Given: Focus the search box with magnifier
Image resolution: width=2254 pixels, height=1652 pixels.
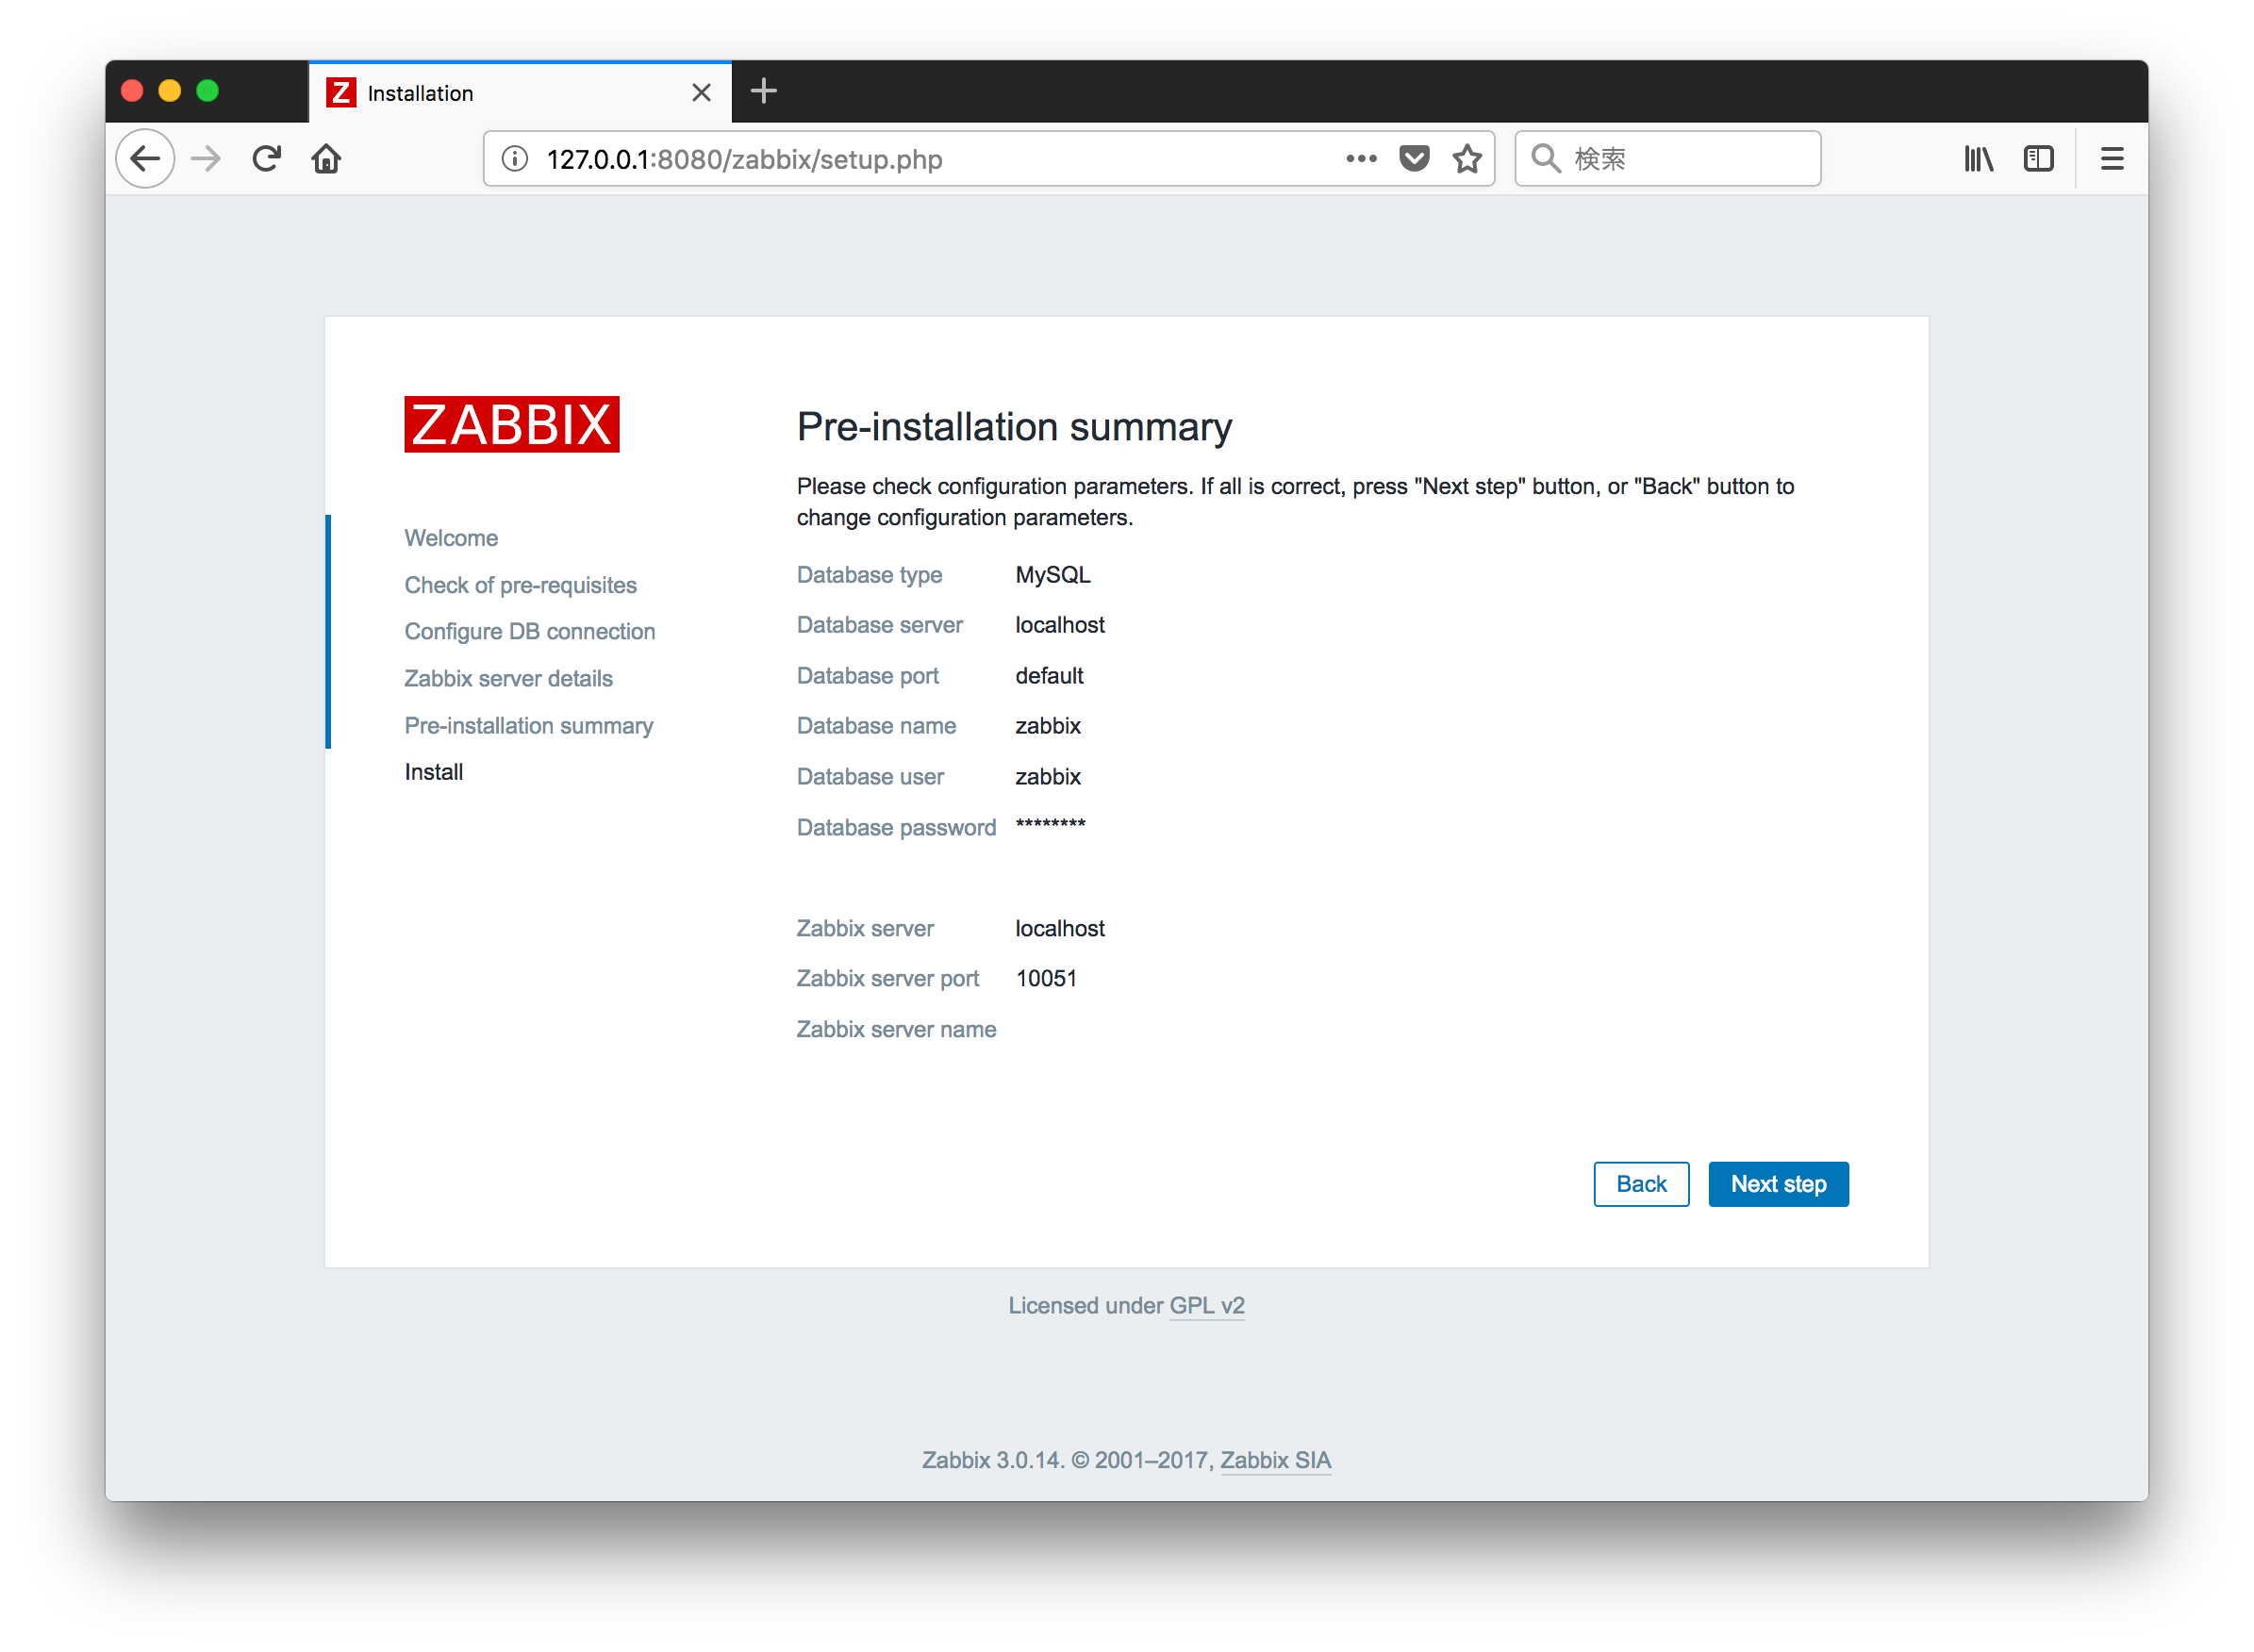Looking at the screenshot, I should pos(1668,159).
